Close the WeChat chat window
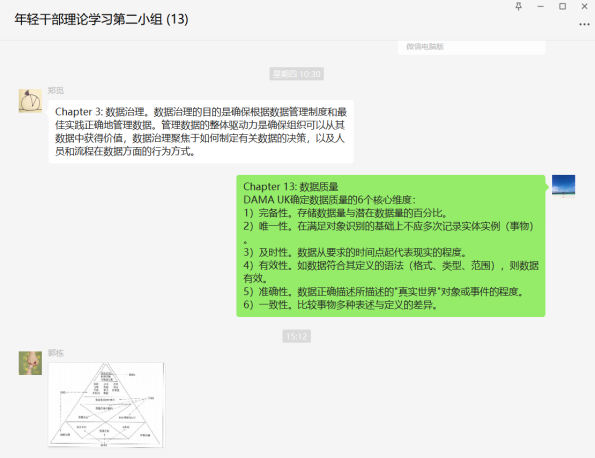 [x=585, y=6]
